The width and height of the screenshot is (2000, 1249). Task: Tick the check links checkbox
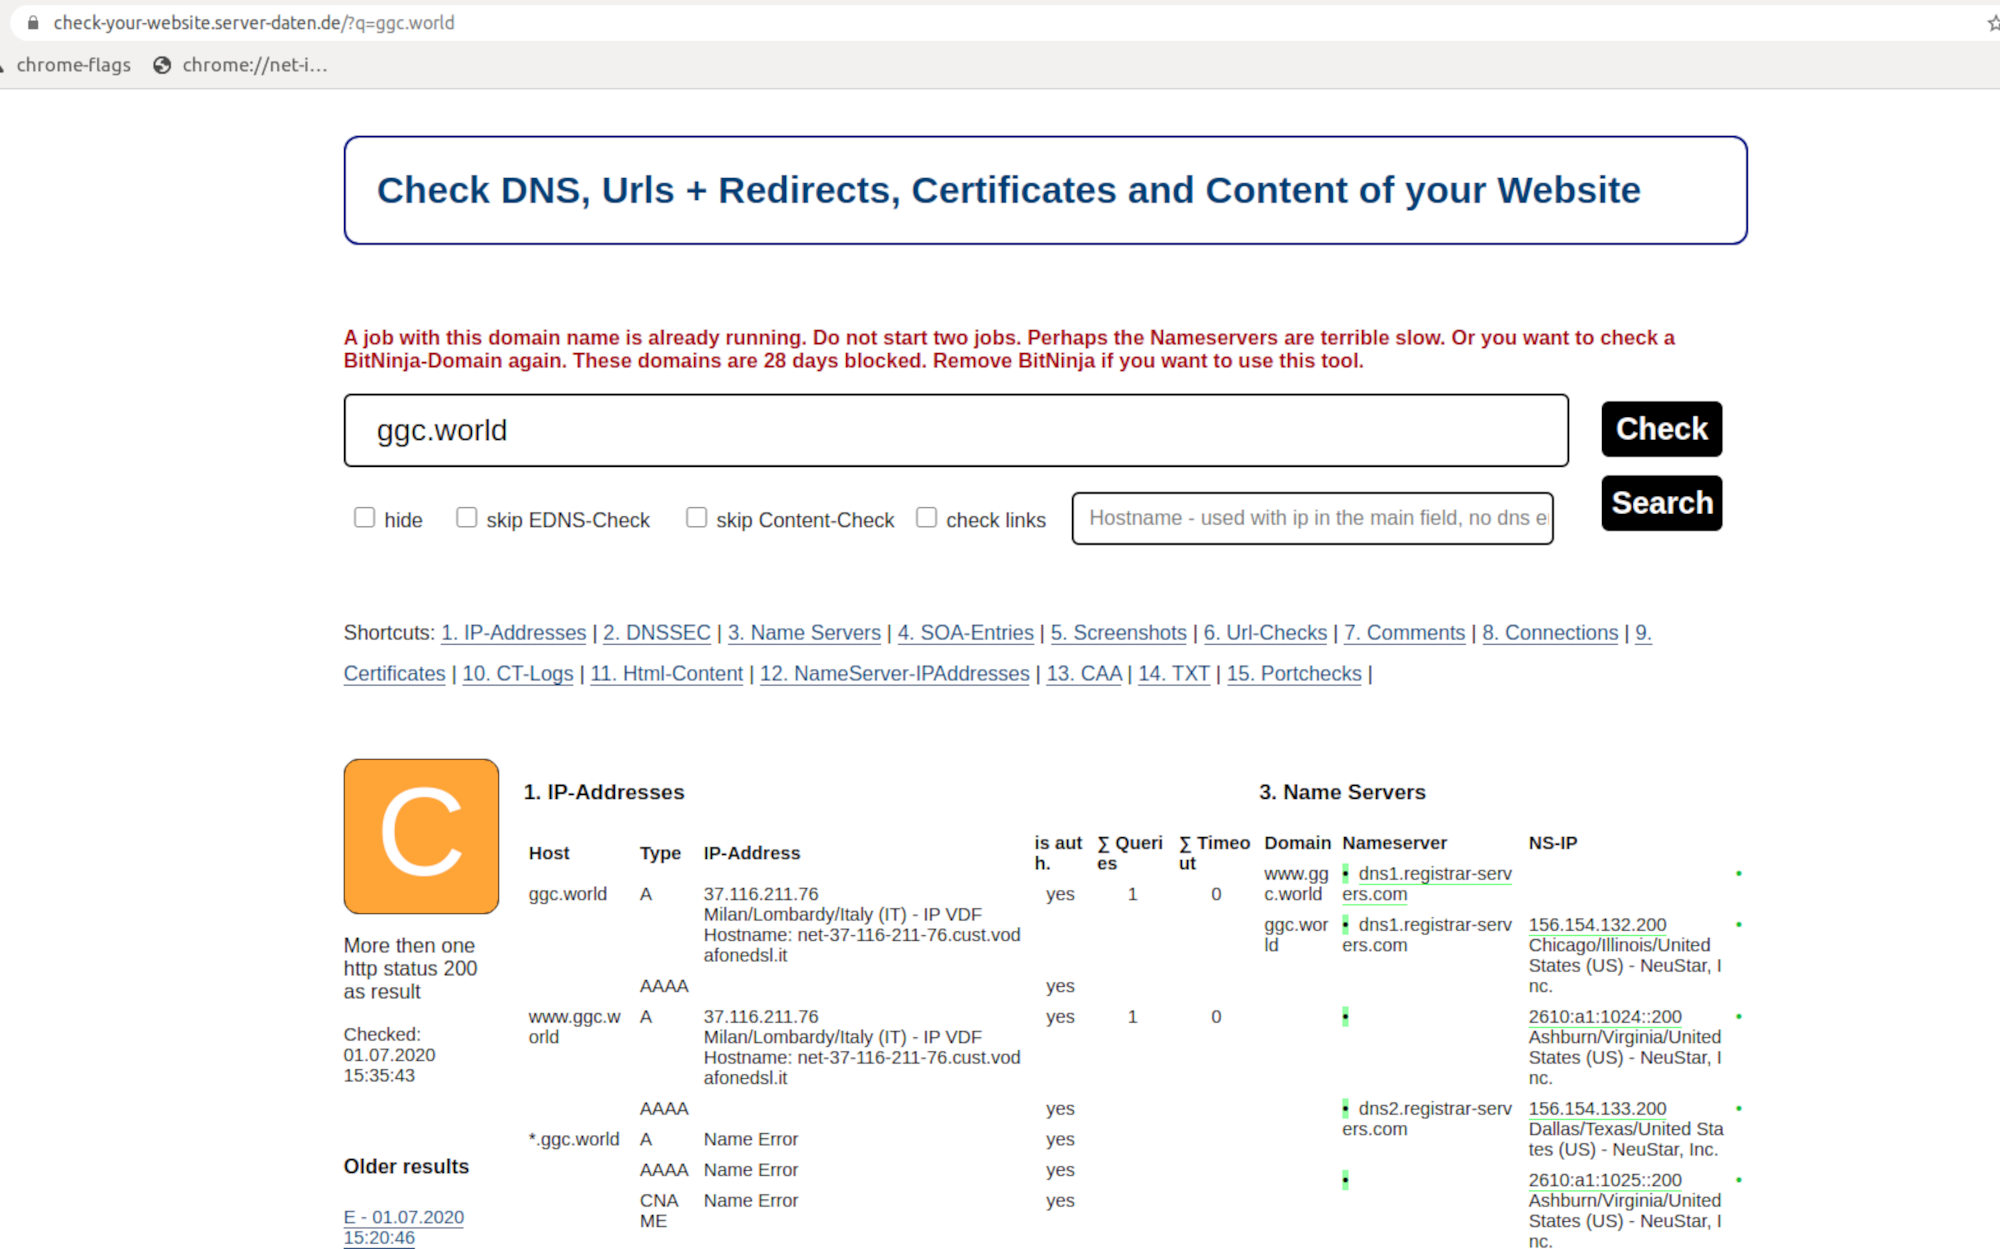[x=926, y=517]
